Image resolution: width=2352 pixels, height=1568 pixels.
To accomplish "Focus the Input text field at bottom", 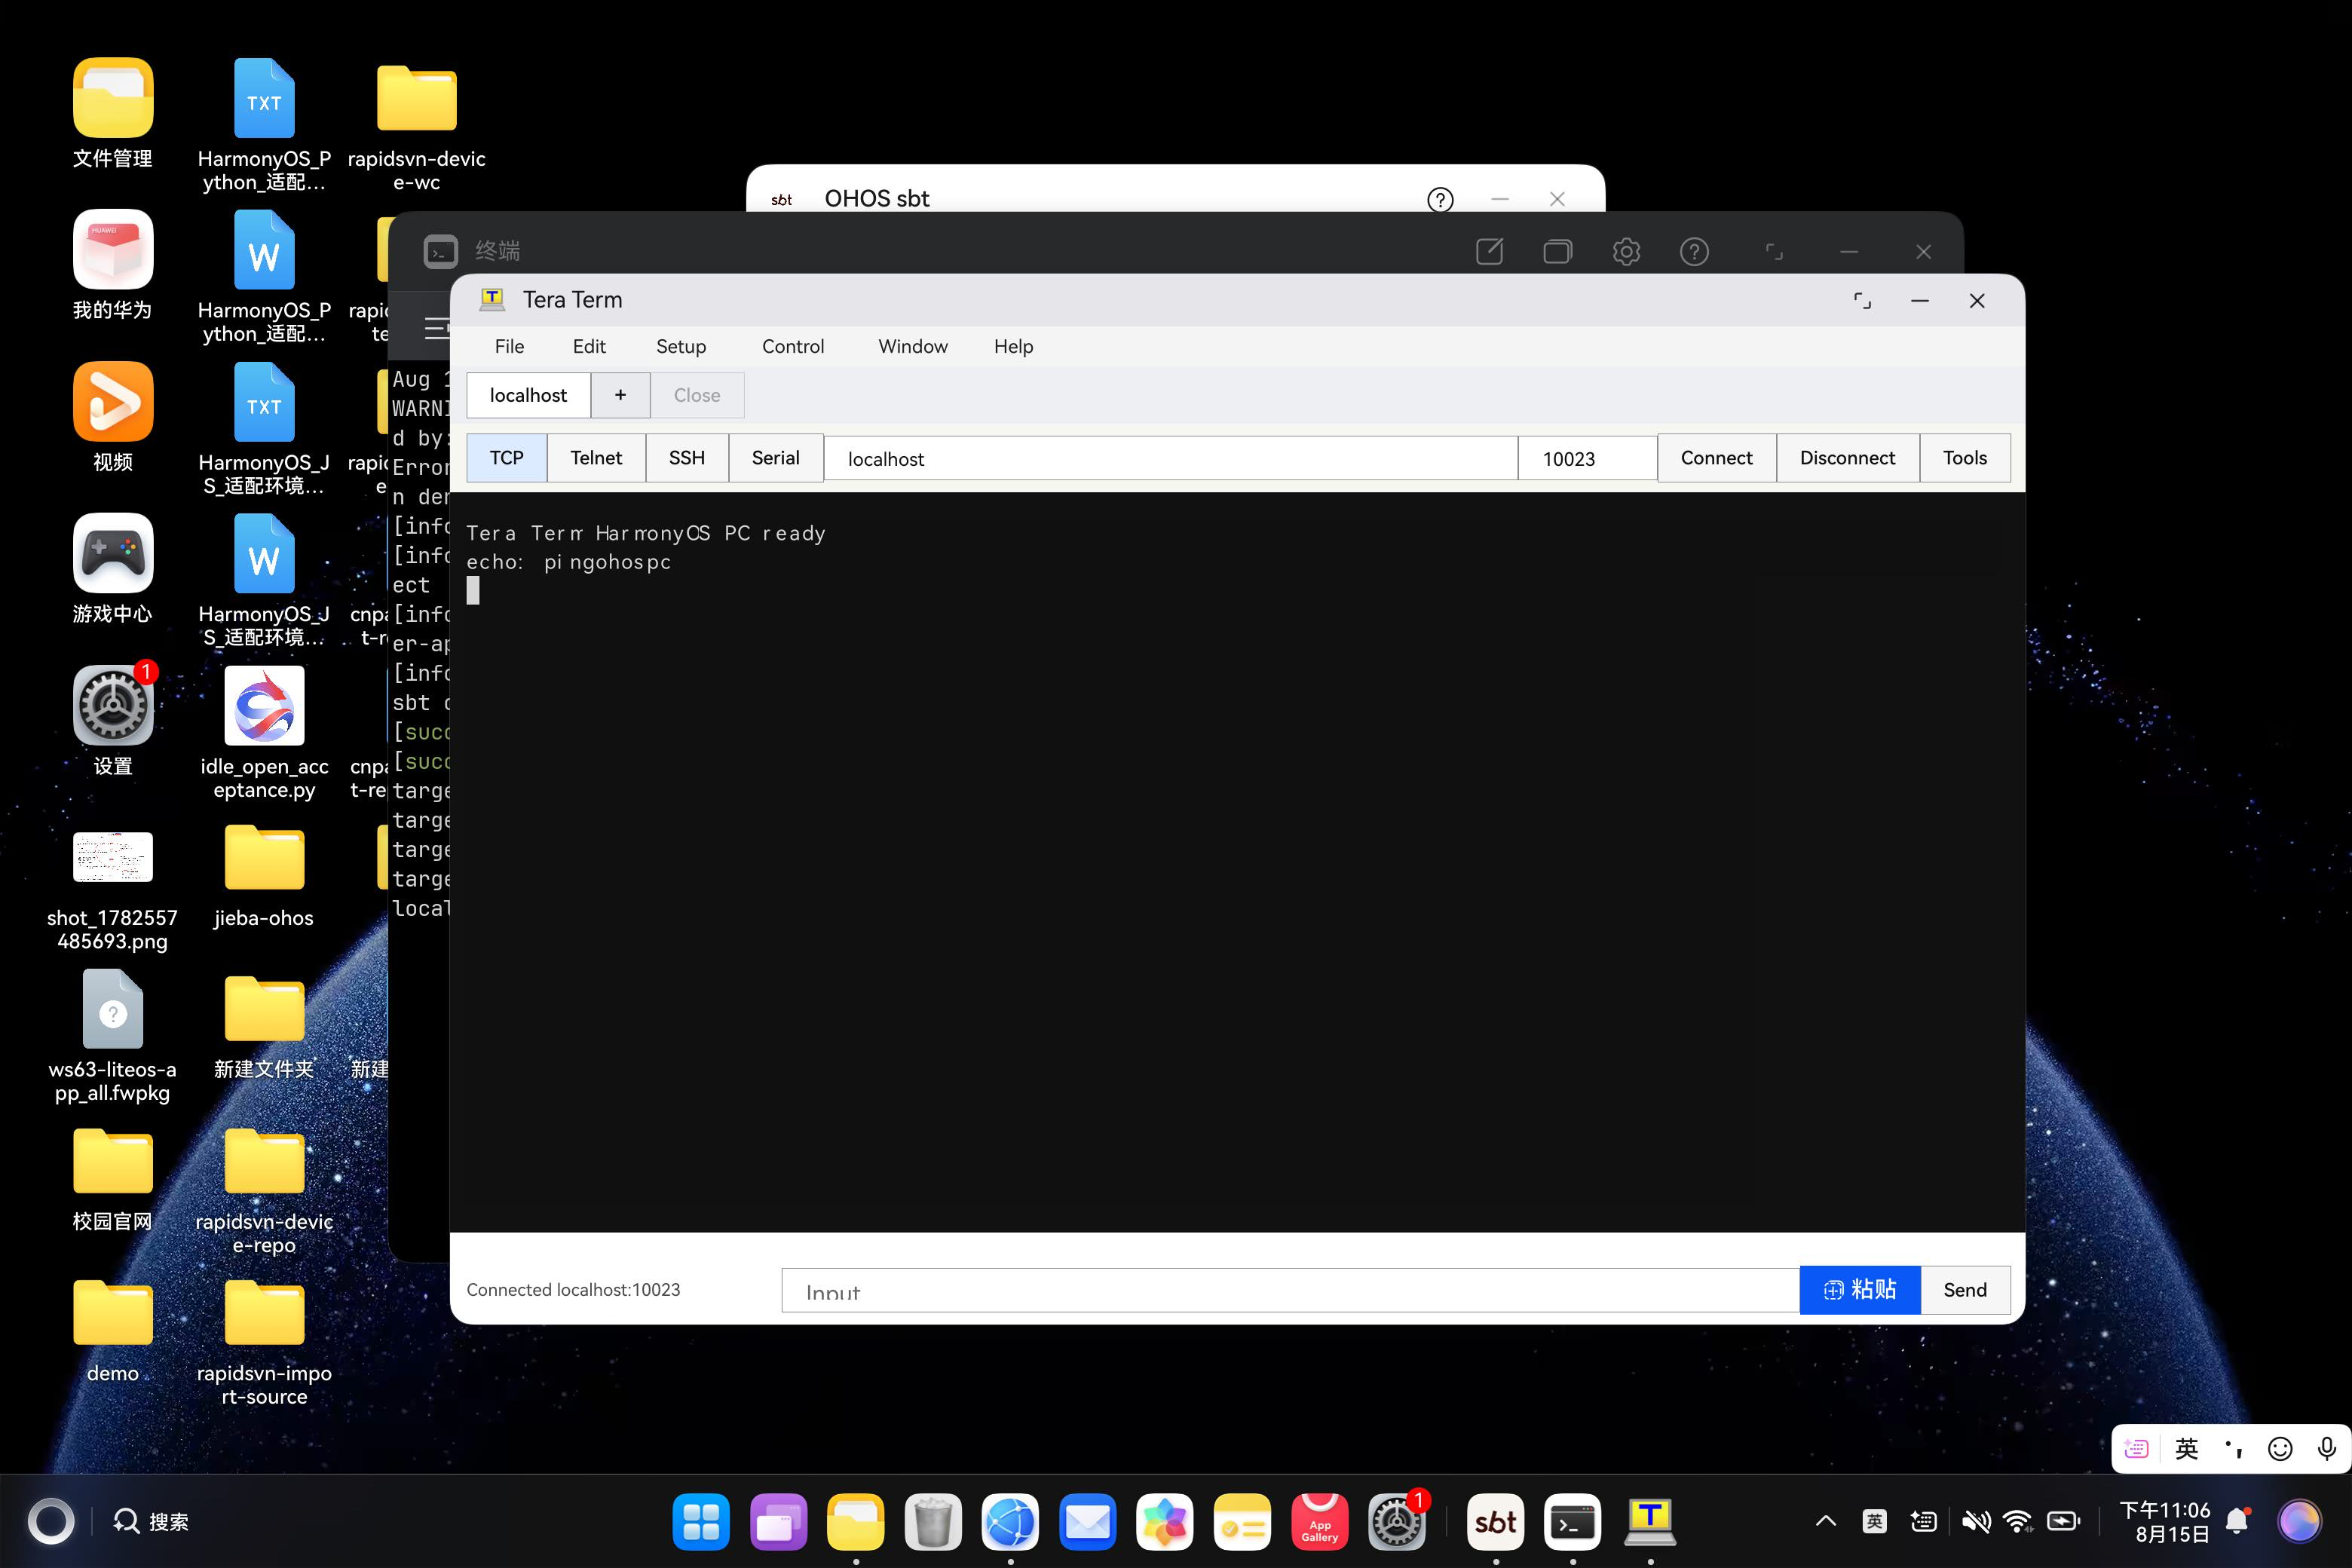I will 1290,1290.
